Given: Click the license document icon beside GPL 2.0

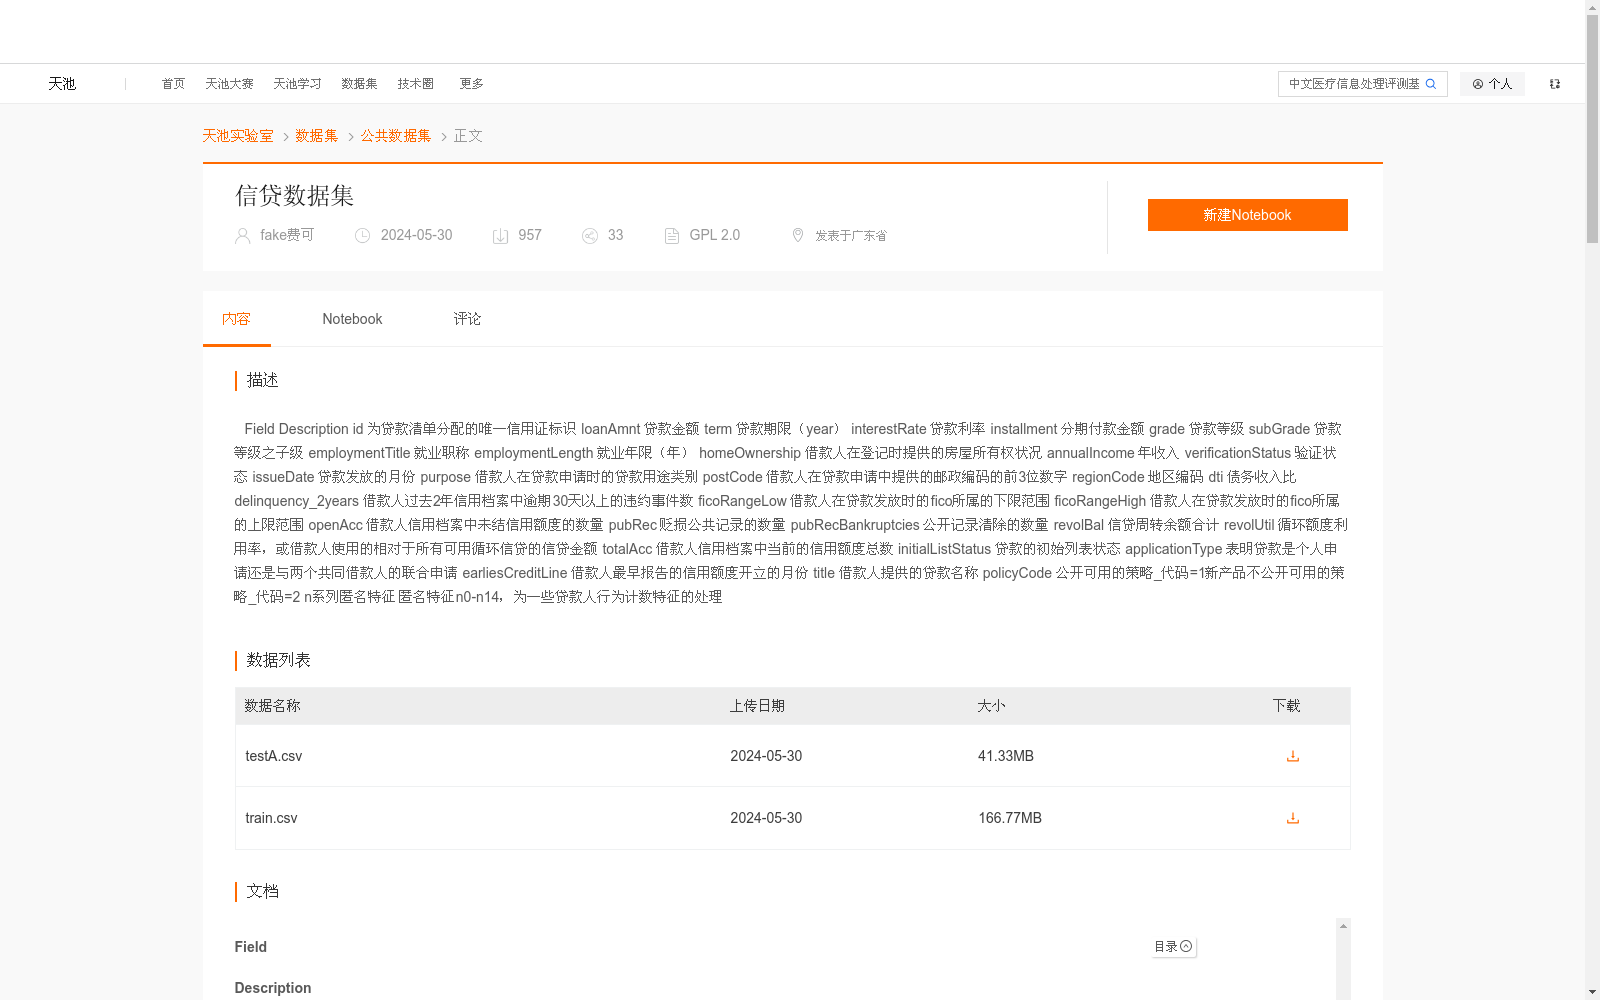Looking at the screenshot, I should pyautogui.click(x=672, y=236).
